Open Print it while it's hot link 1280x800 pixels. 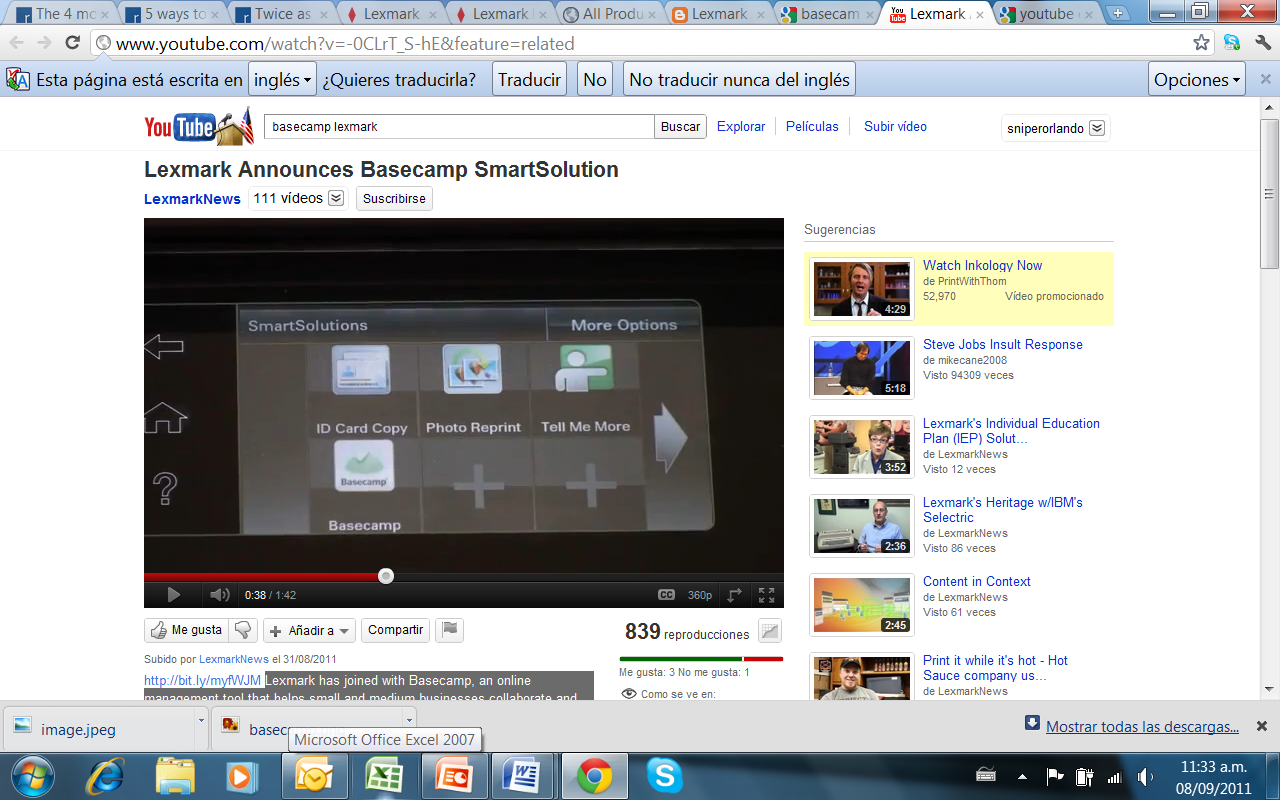(995, 668)
